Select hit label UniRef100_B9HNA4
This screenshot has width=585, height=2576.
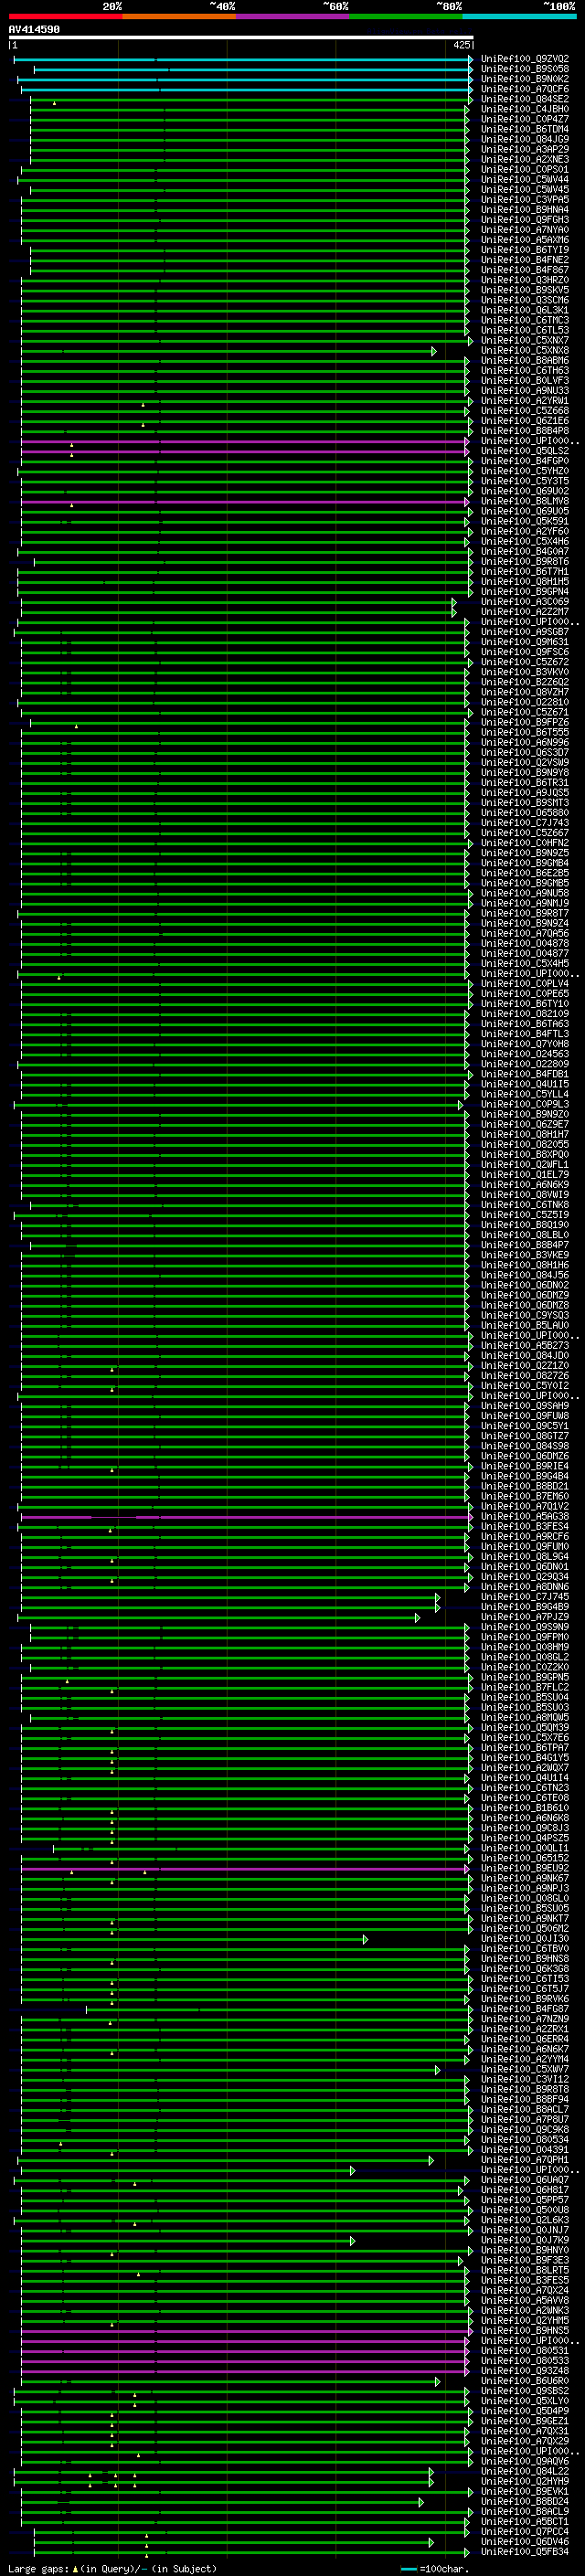click(525, 209)
